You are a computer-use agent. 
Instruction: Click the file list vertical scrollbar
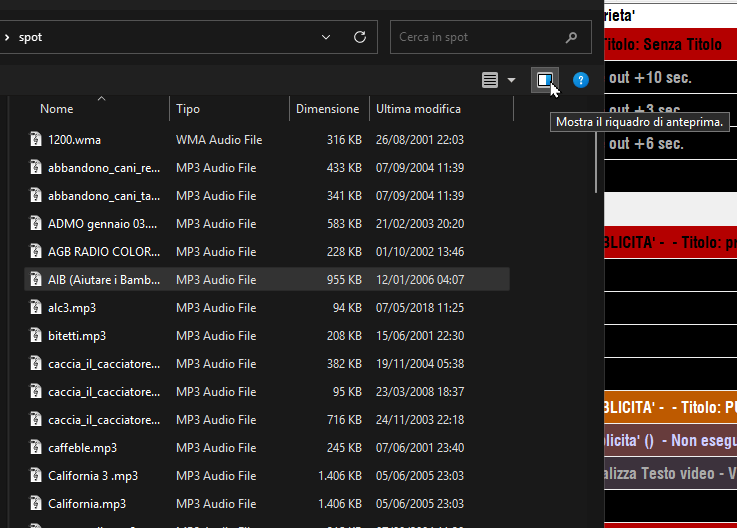pos(596,160)
